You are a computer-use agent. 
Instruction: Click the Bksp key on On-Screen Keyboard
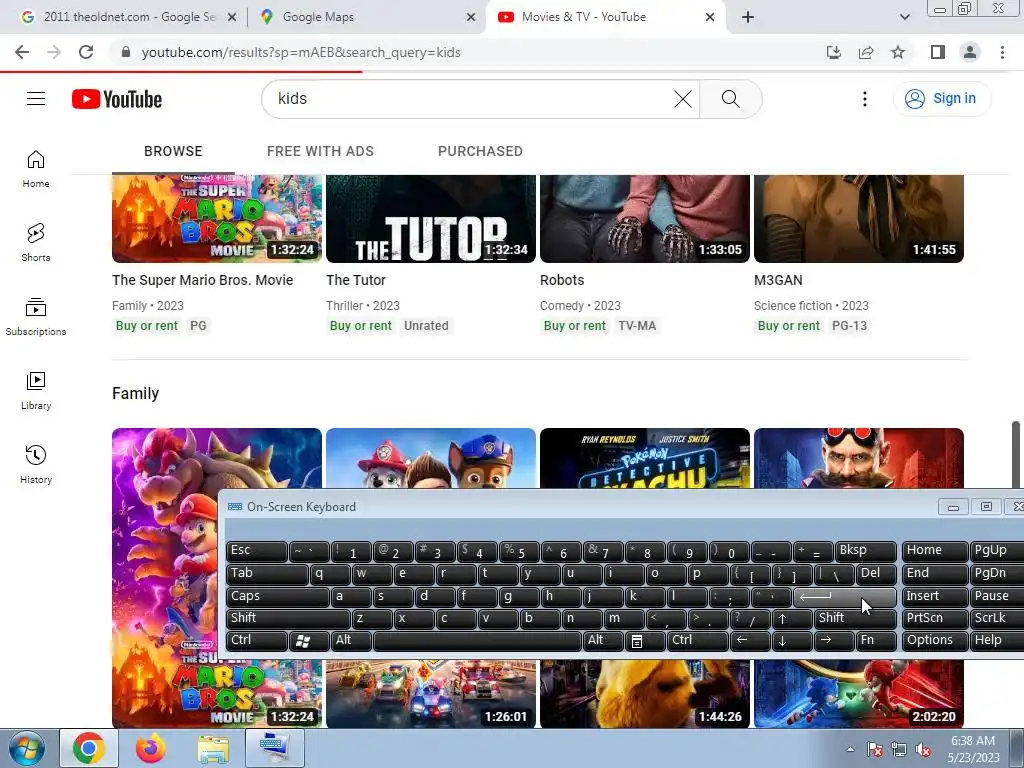click(865, 551)
